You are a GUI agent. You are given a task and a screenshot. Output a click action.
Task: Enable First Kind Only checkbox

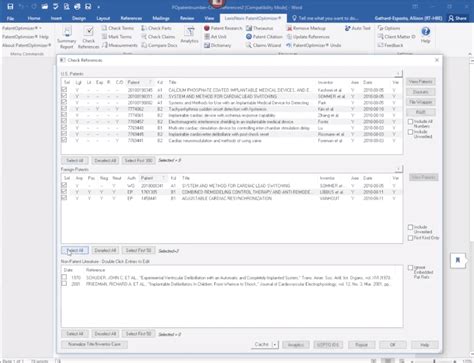pyautogui.click(x=411, y=238)
